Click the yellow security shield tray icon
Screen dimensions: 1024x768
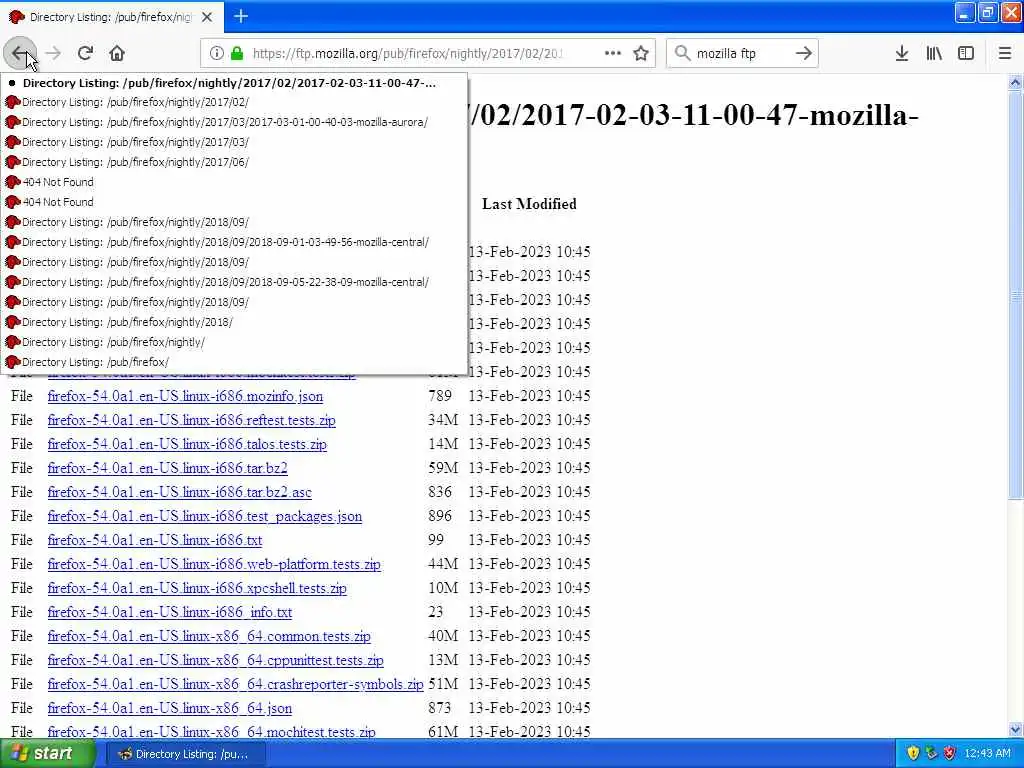click(x=913, y=754)
